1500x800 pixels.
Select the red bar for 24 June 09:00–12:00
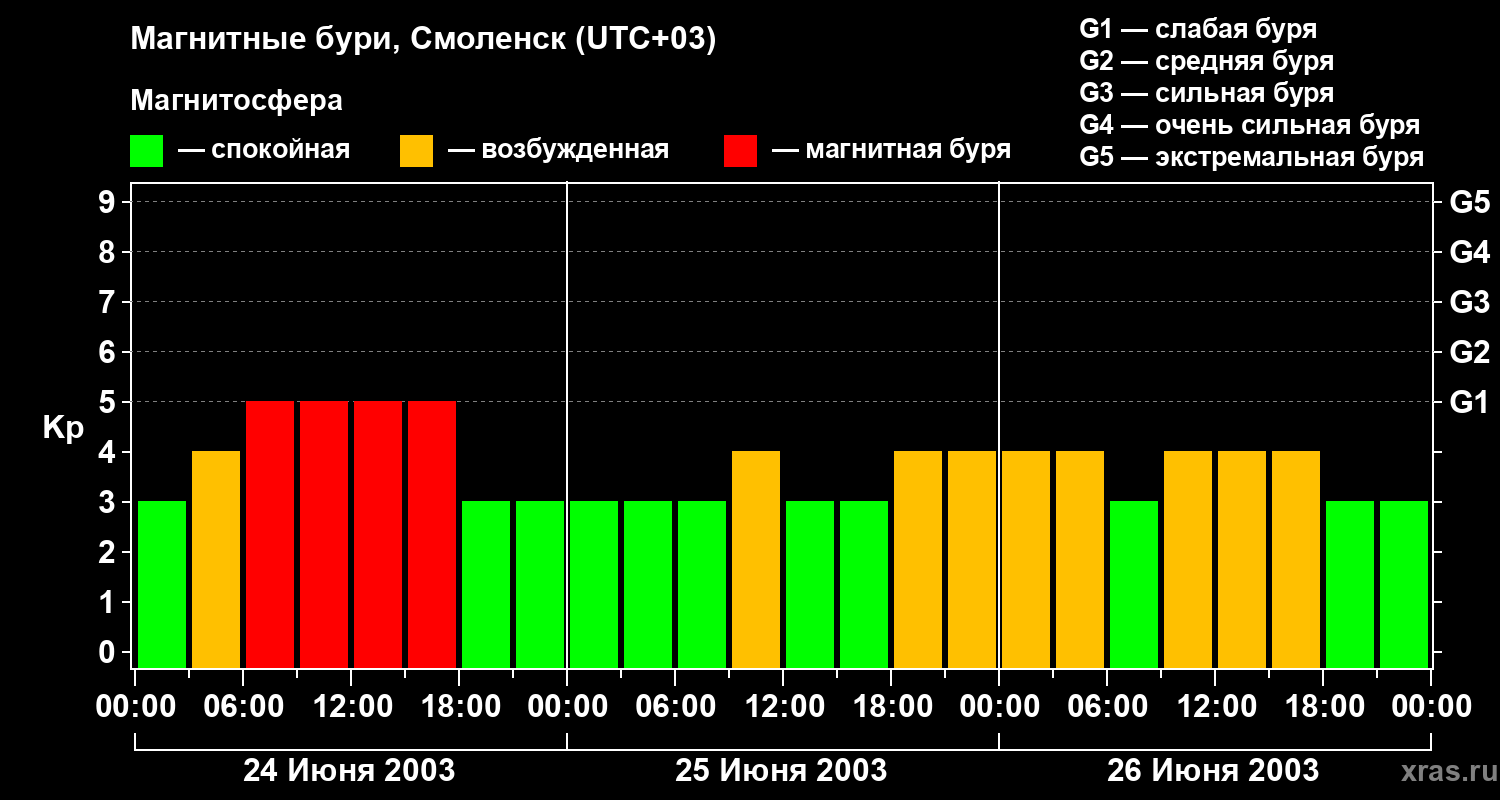point(324,534)
